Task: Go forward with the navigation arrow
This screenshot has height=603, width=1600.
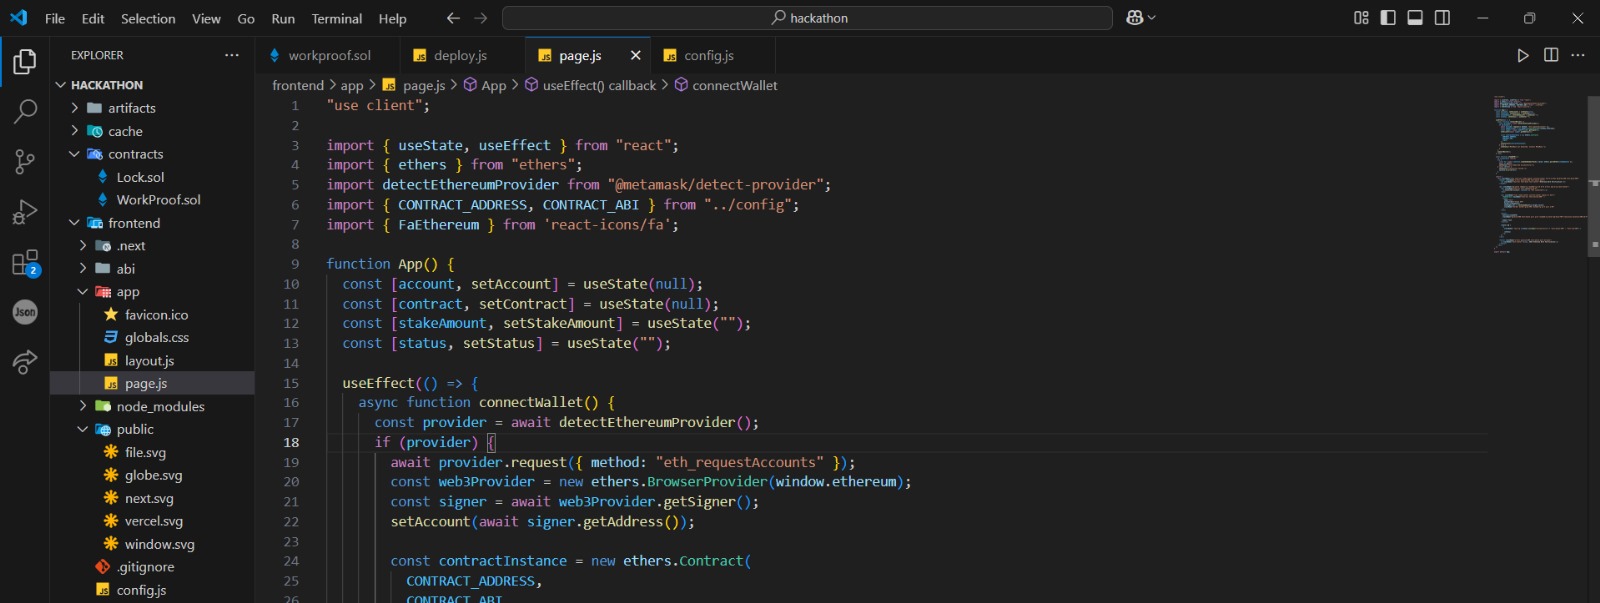Action: pyautogui.click(x=481, y=18)
